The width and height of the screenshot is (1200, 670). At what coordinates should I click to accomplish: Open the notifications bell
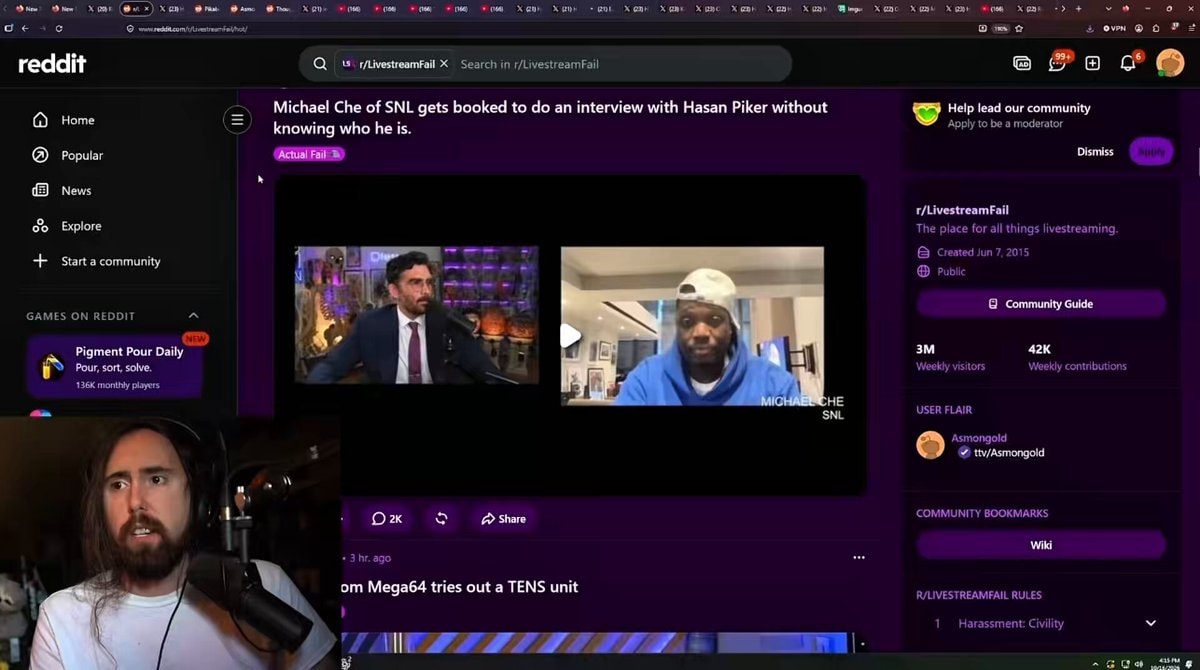point(1128,63)
